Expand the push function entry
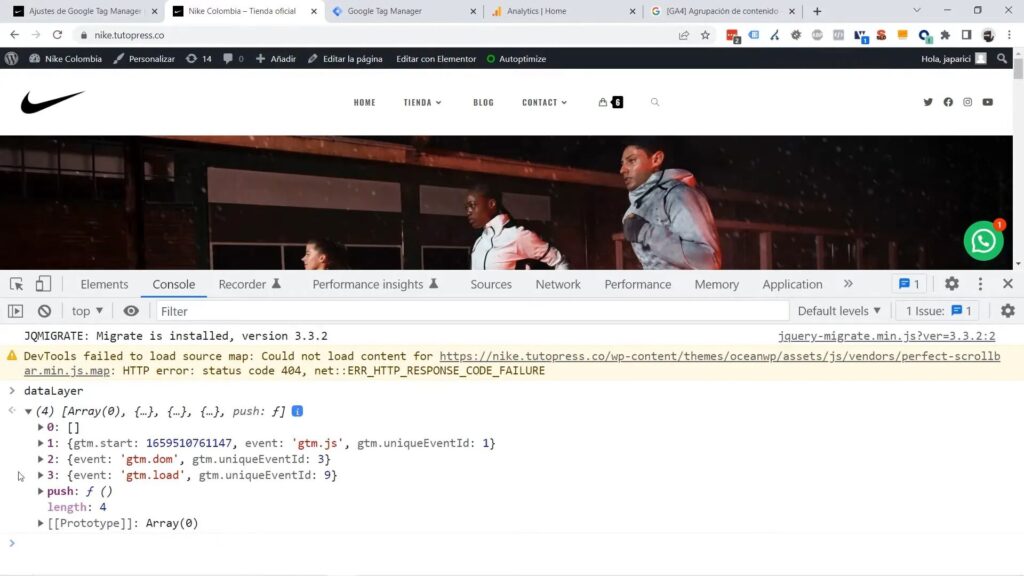Image resolution: width=1024 pixels, height=576 pixels. click(x=40, y=491)
